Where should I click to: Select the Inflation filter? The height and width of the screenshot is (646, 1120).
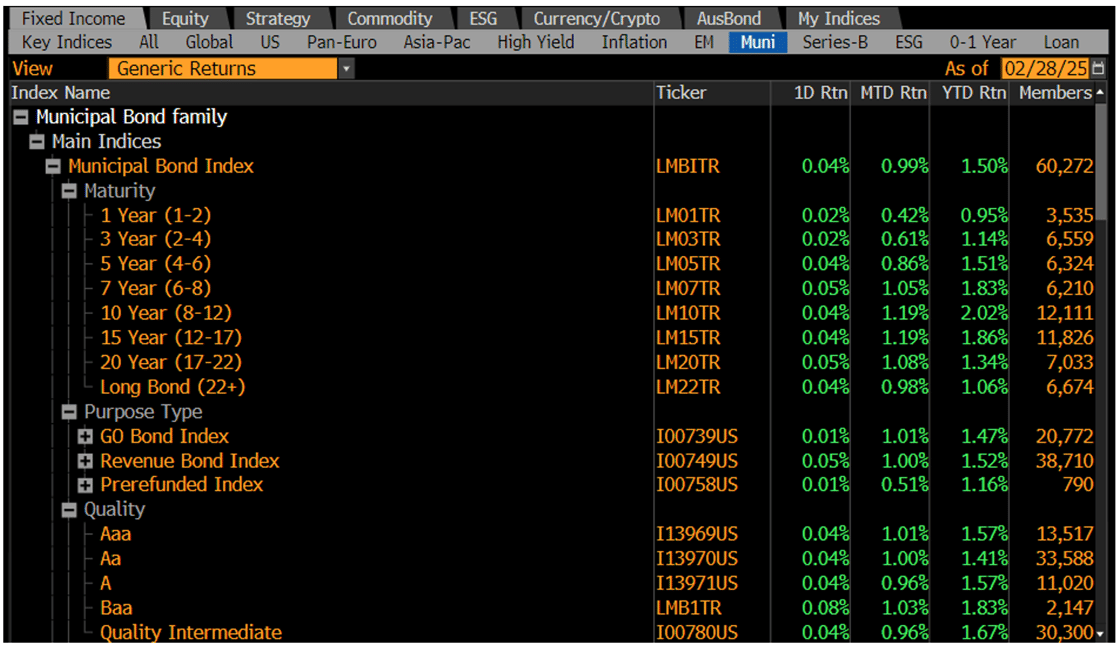(634, 42)
